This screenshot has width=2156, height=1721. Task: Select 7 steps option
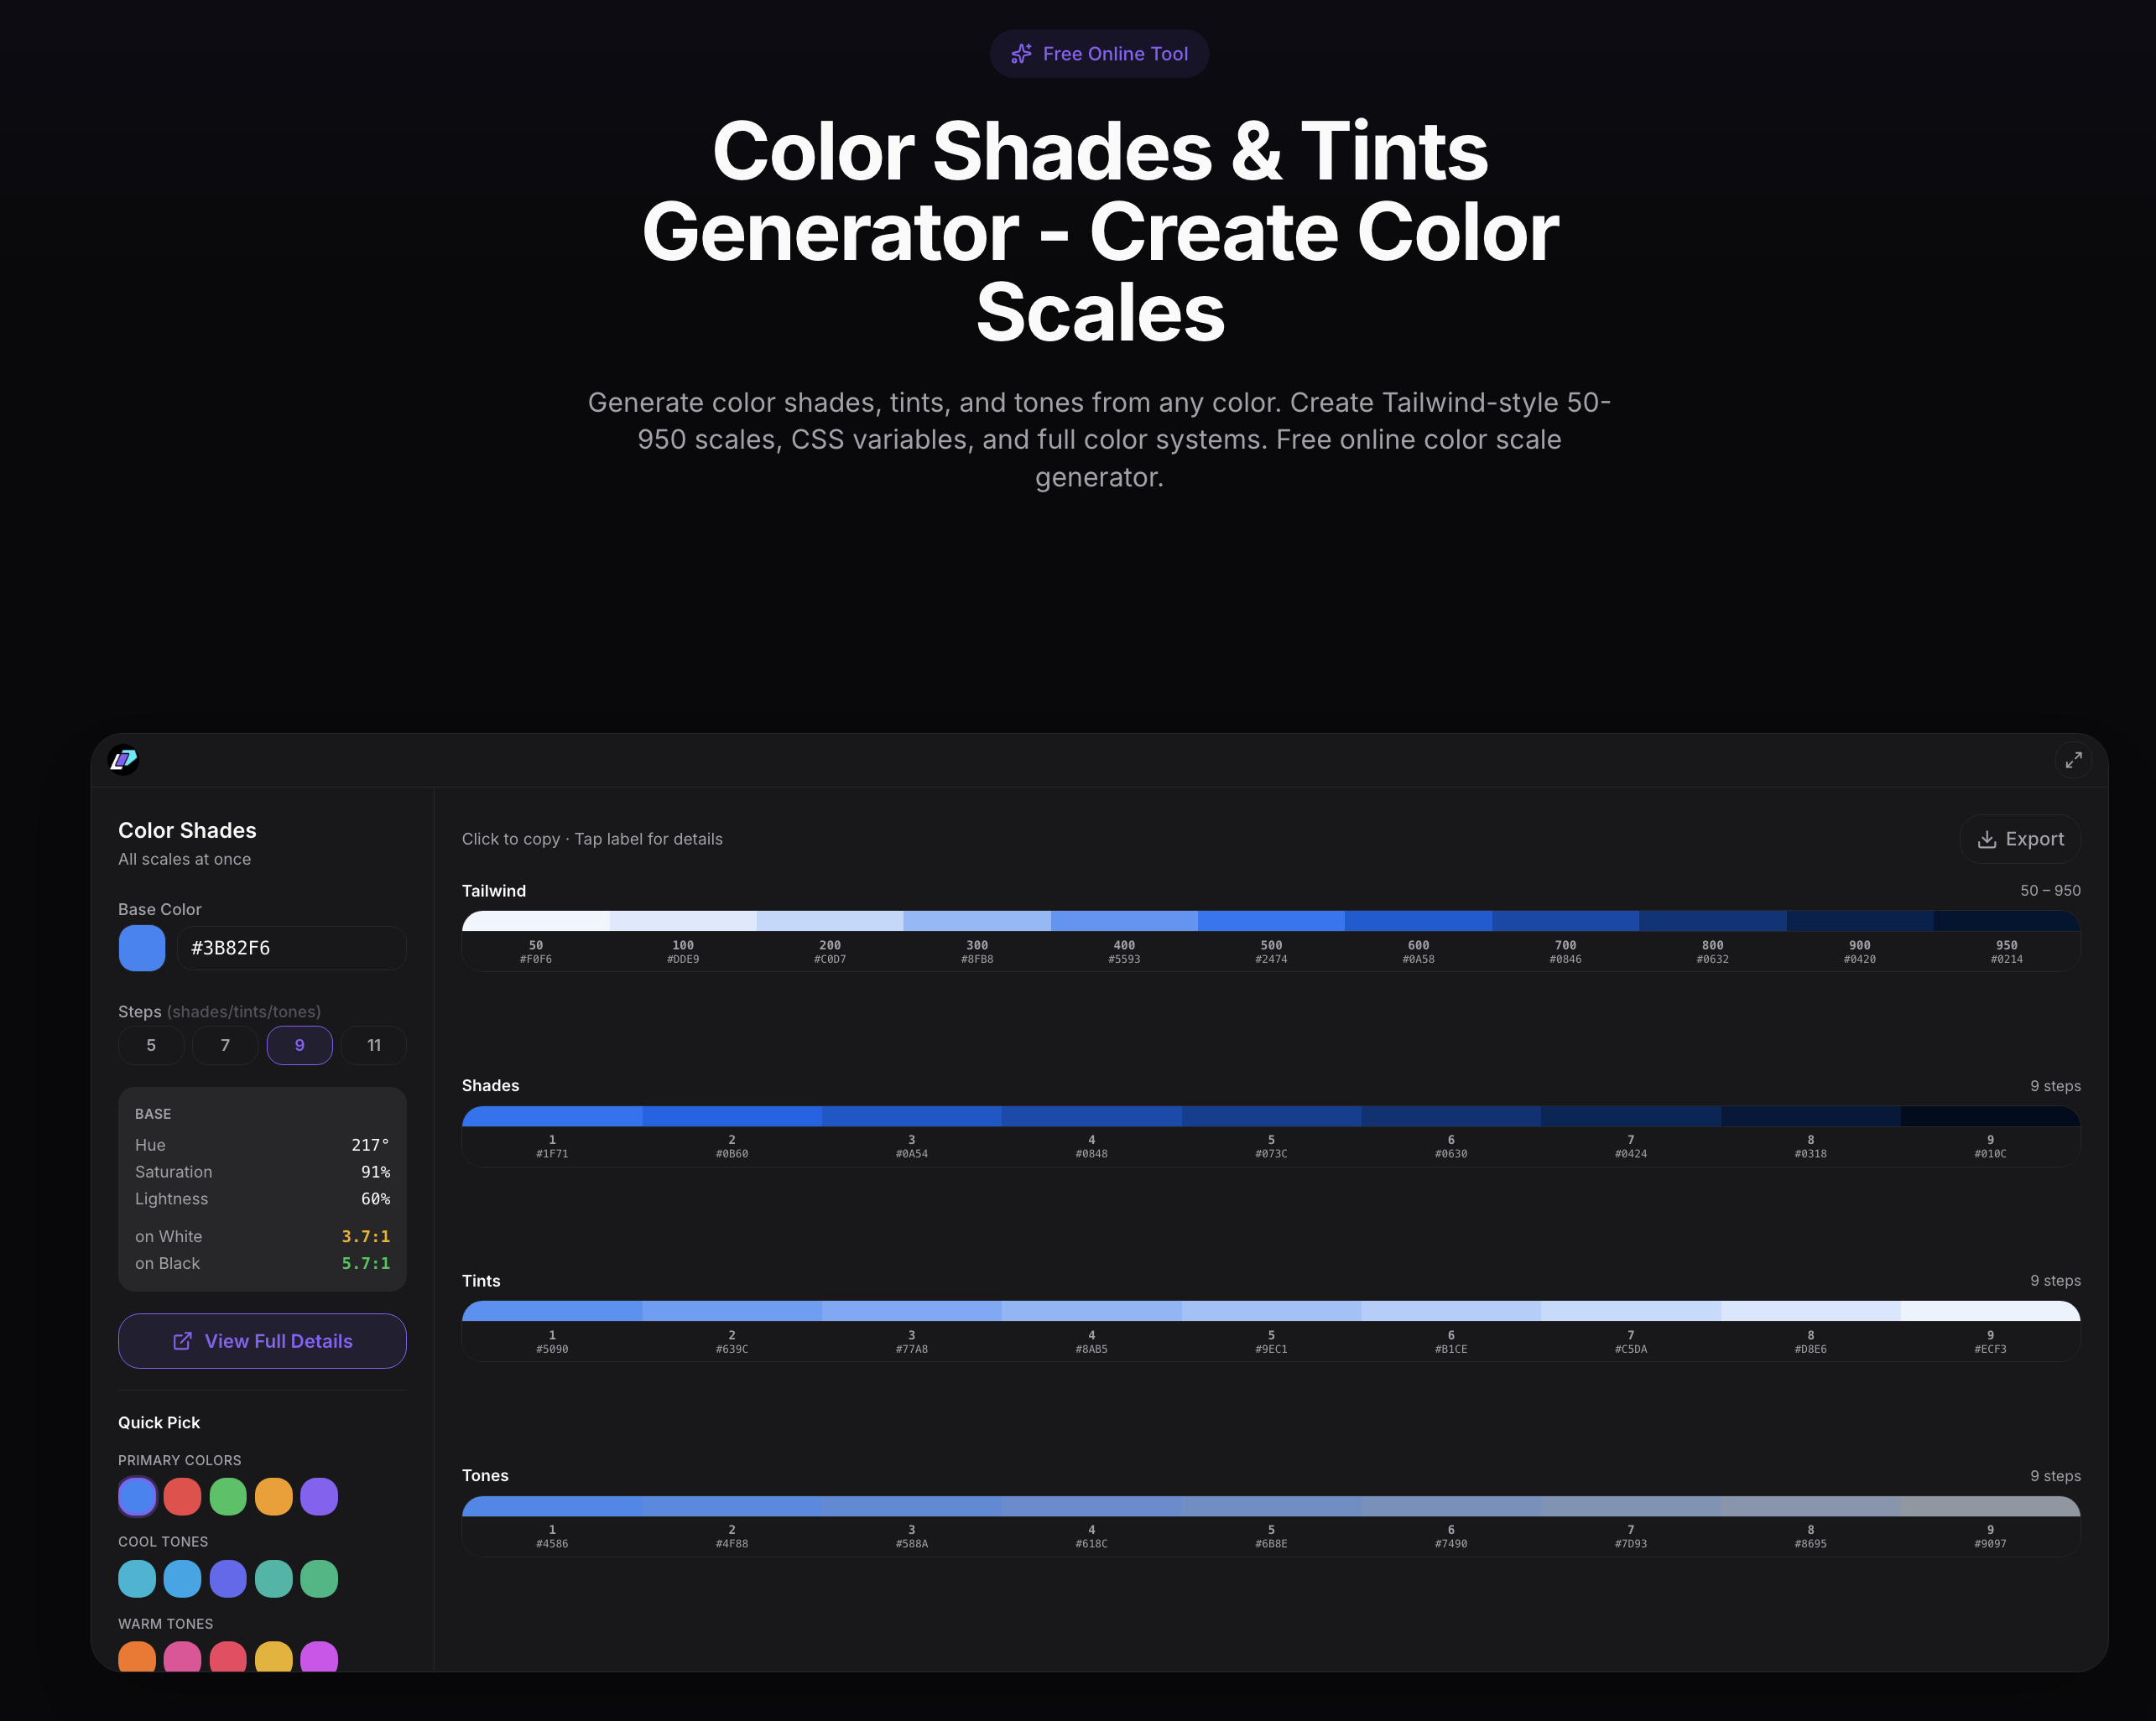[225, 1045]
